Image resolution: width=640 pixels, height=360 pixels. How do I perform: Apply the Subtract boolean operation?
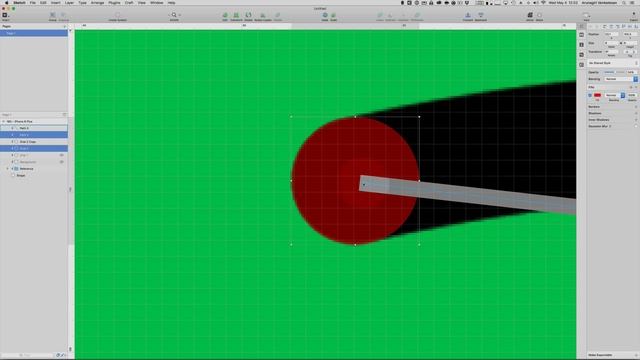click(391, 16)
